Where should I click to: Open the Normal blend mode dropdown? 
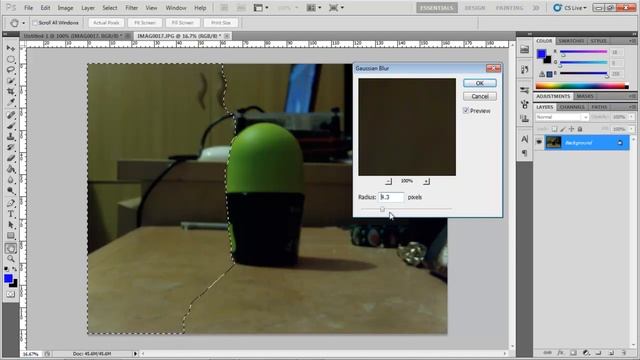562,117
